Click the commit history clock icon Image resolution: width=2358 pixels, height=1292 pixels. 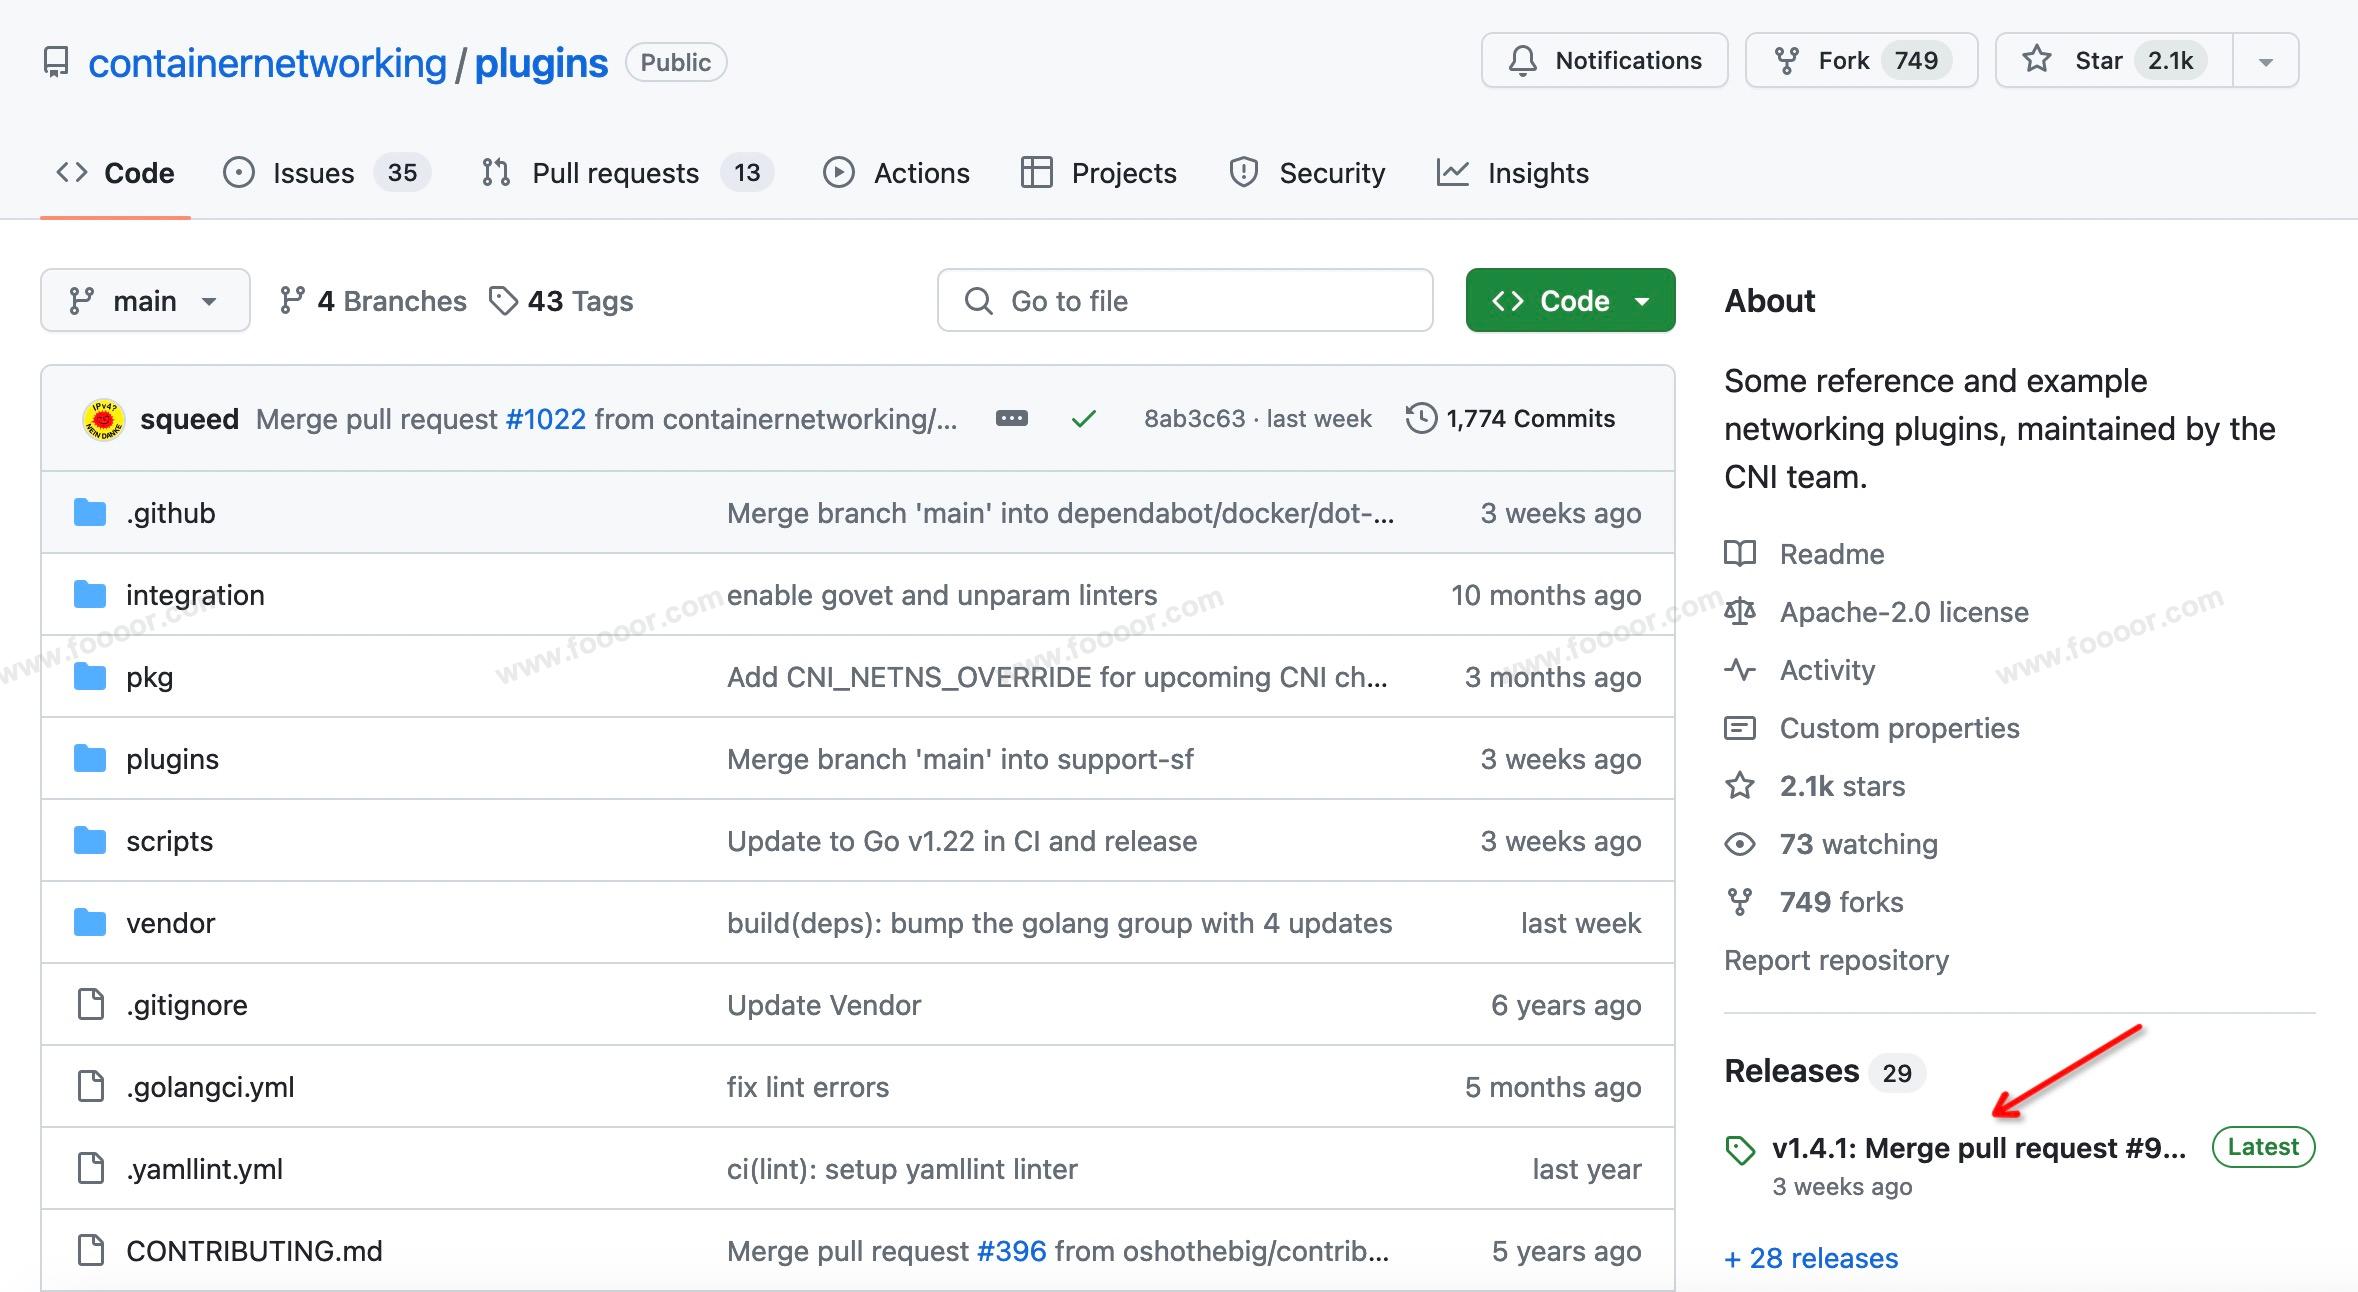pos(1420,418)
